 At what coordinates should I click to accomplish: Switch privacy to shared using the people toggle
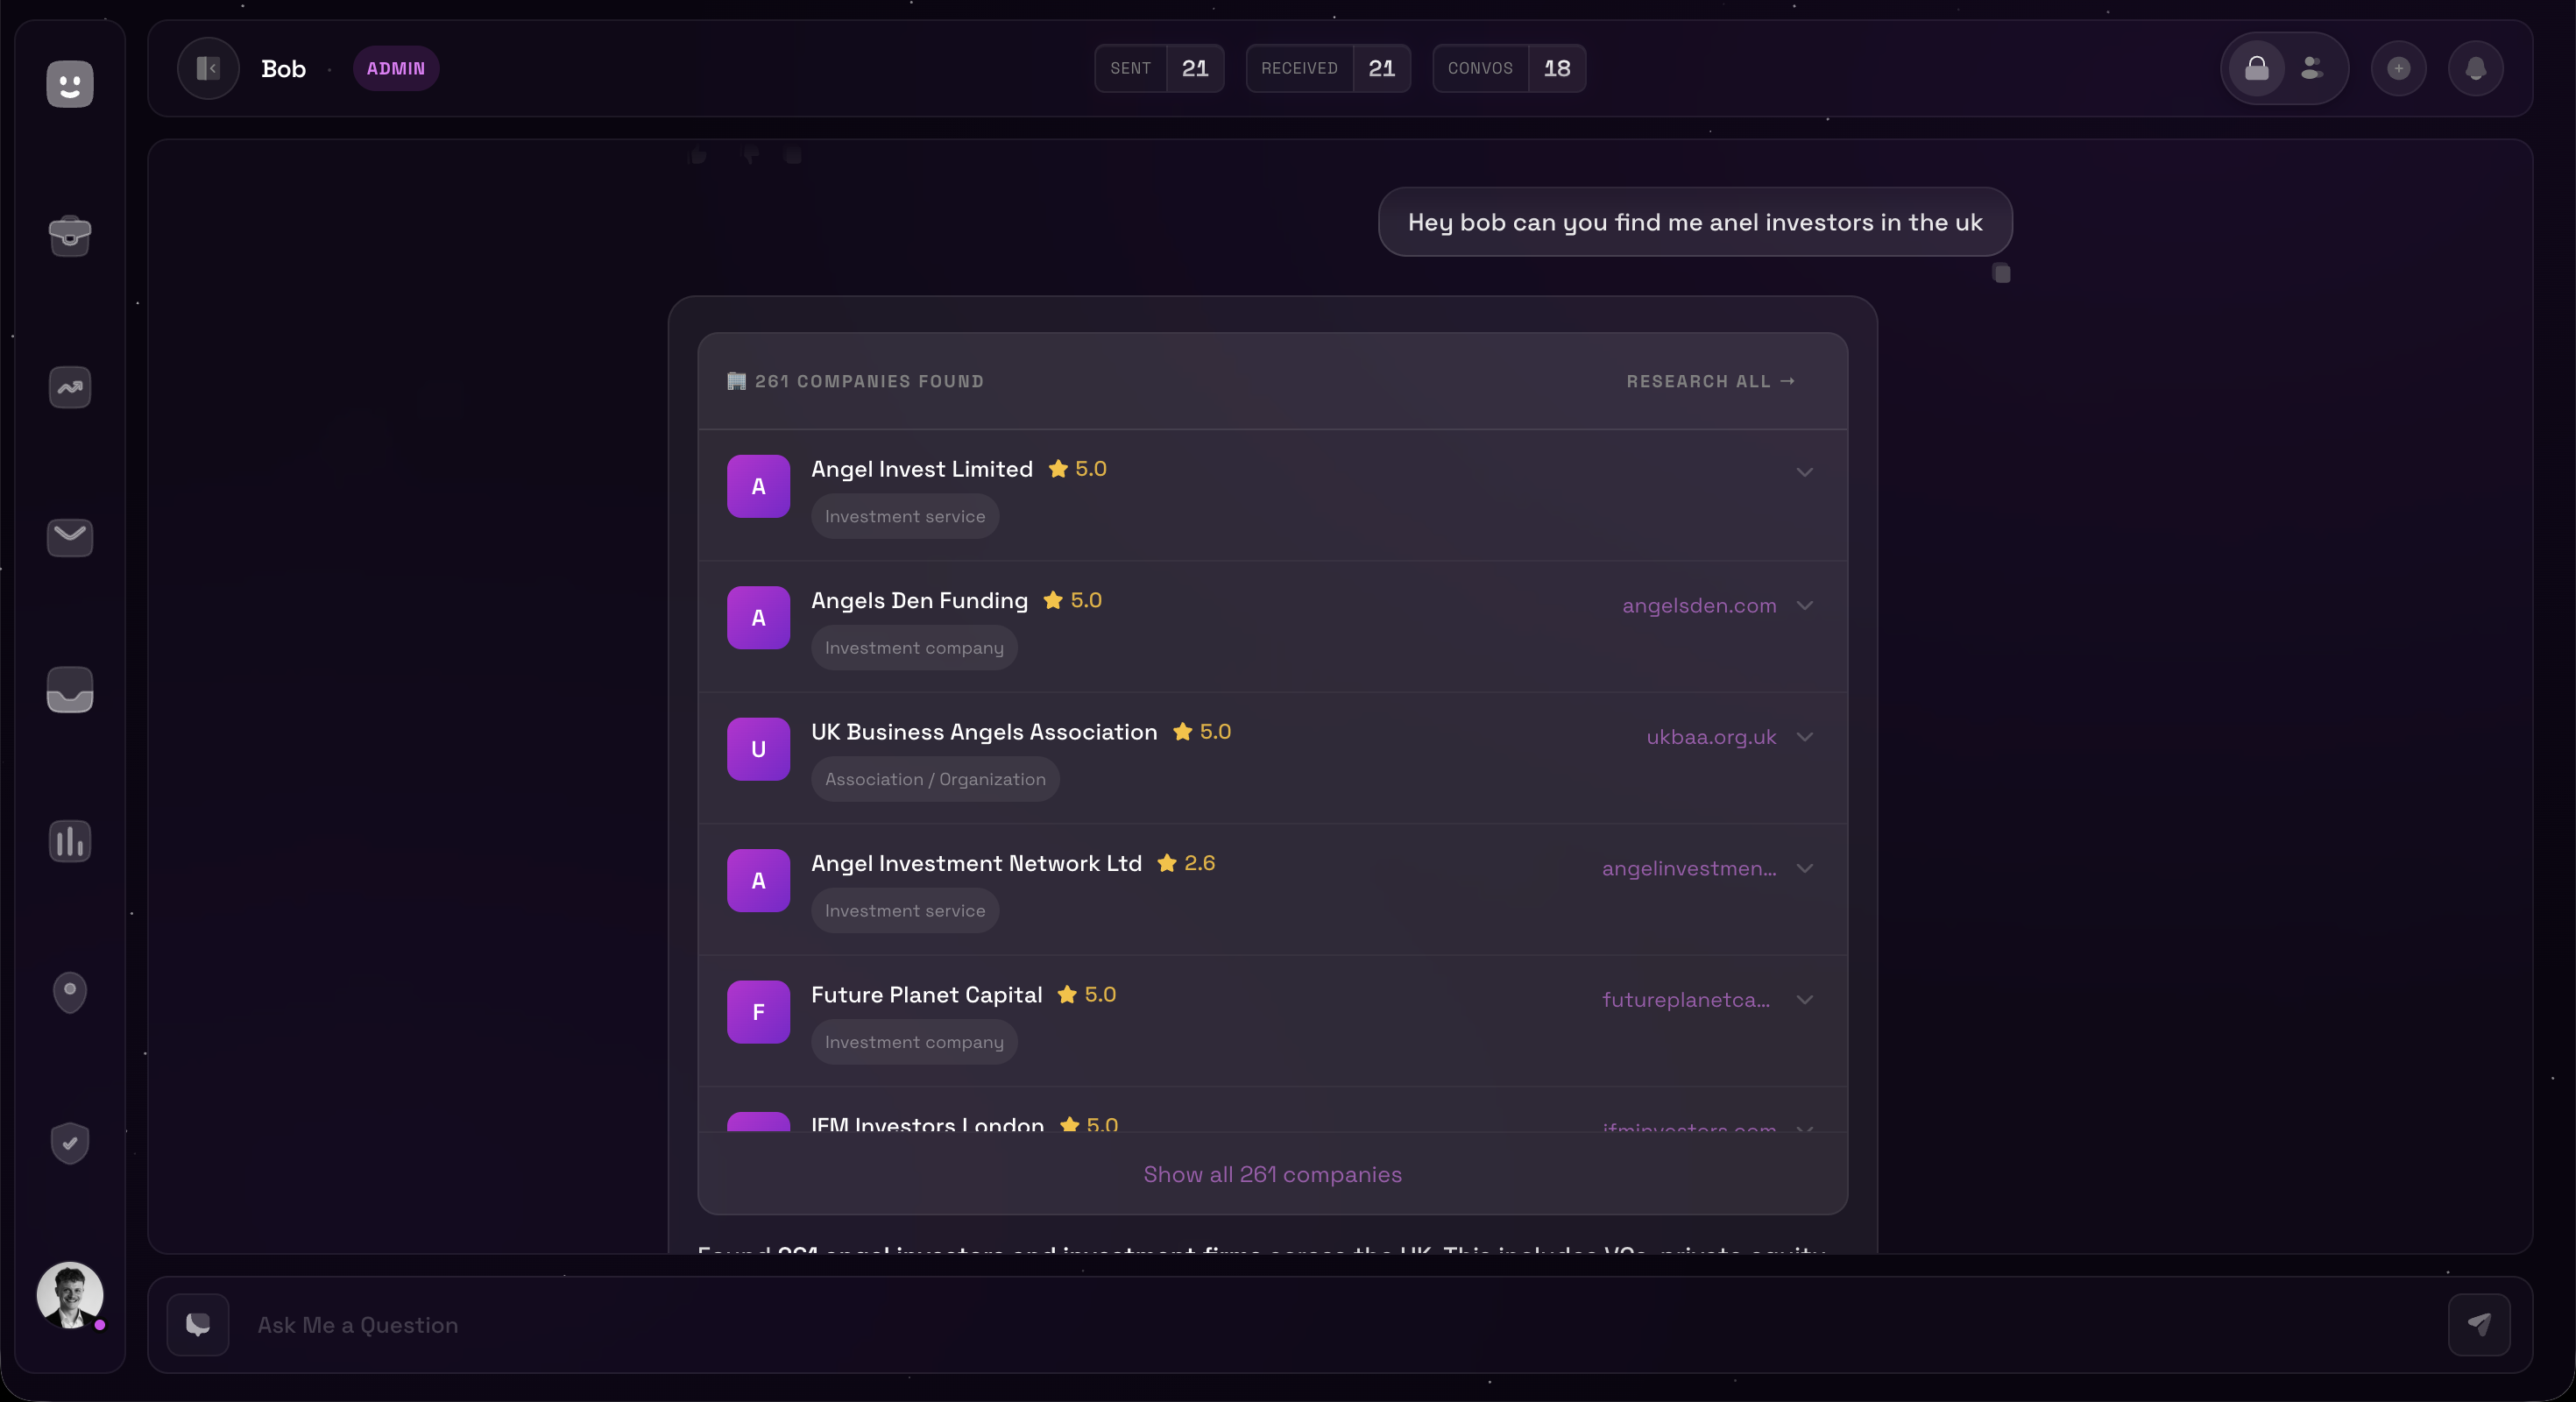(x=2311, y=68)
